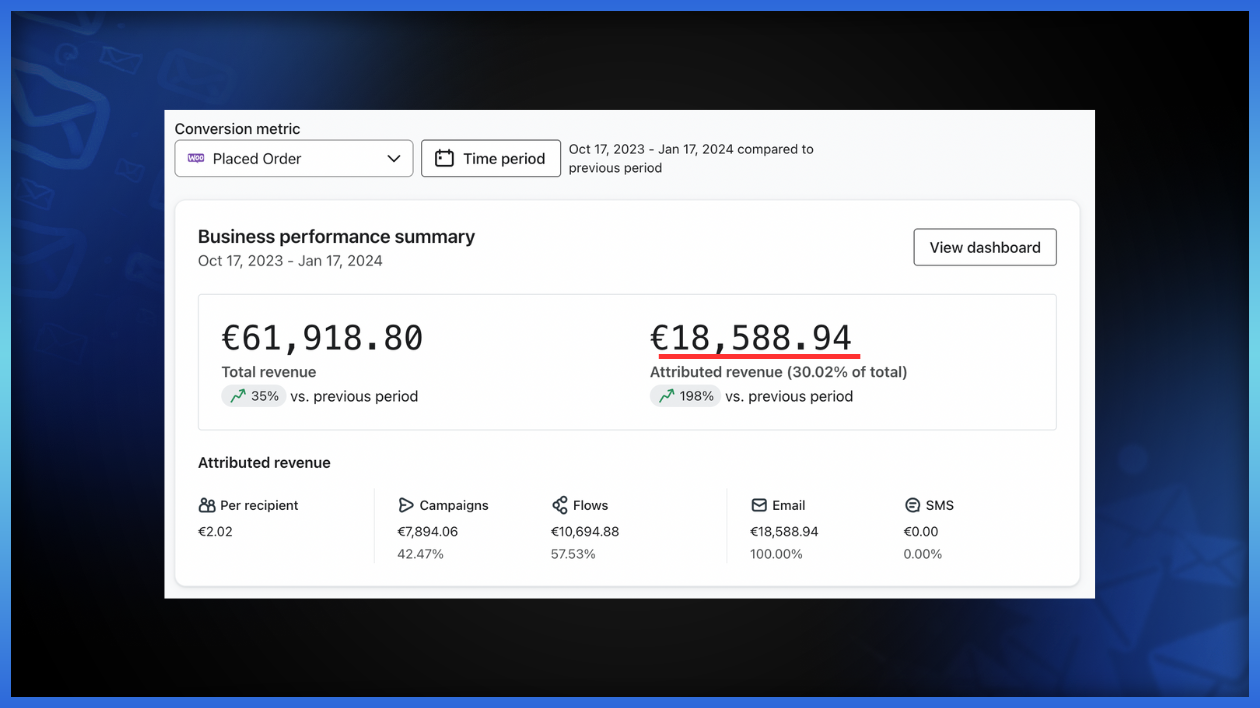Click the Flows branching icon
Viewport: 1260px width, 708px height.
(560, 505)
